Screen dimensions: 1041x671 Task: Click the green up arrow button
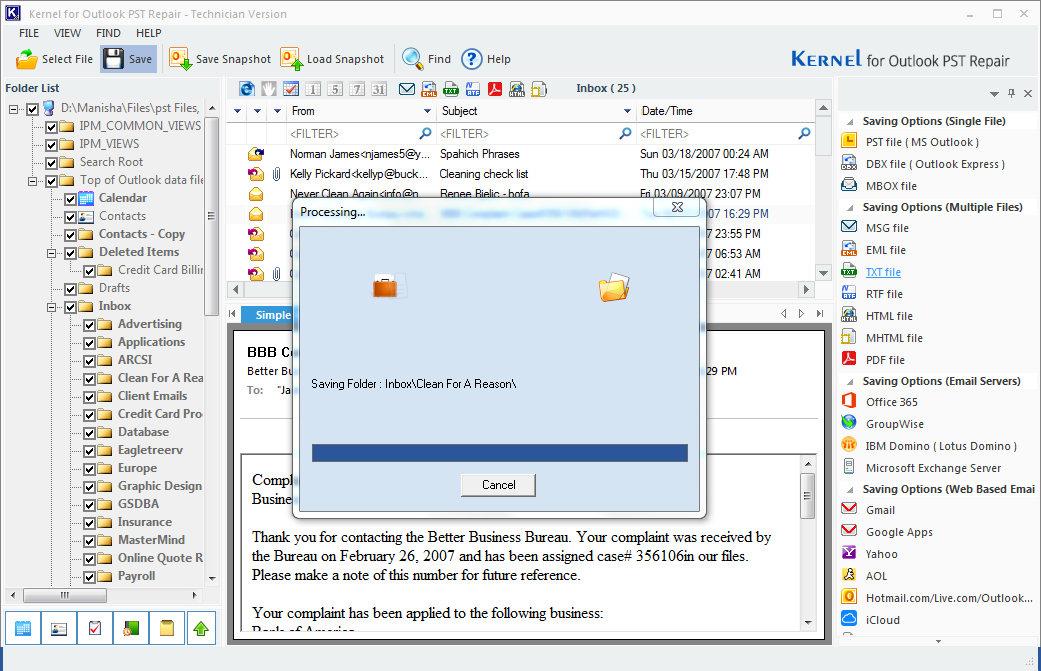point(201,628)
